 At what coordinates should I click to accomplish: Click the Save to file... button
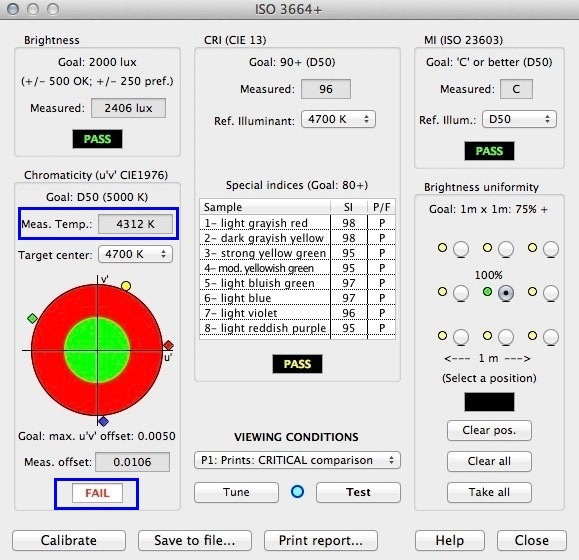coord(195,540)
